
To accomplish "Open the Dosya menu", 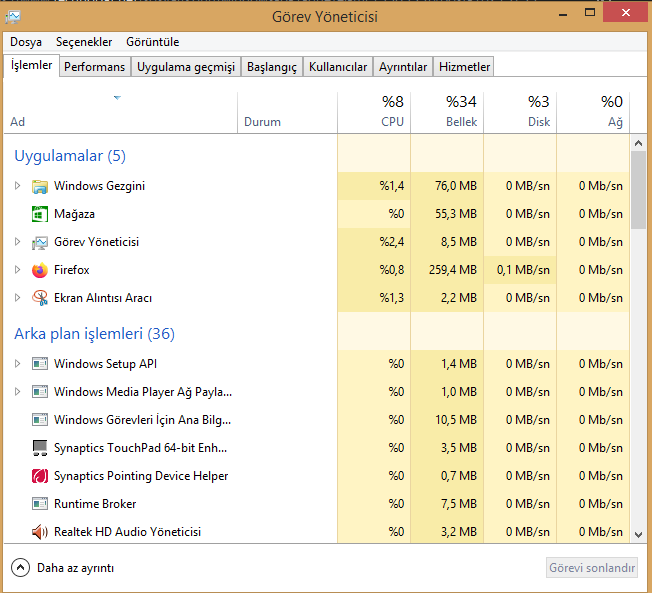I will pyautogui.click(x=26, y=42).
